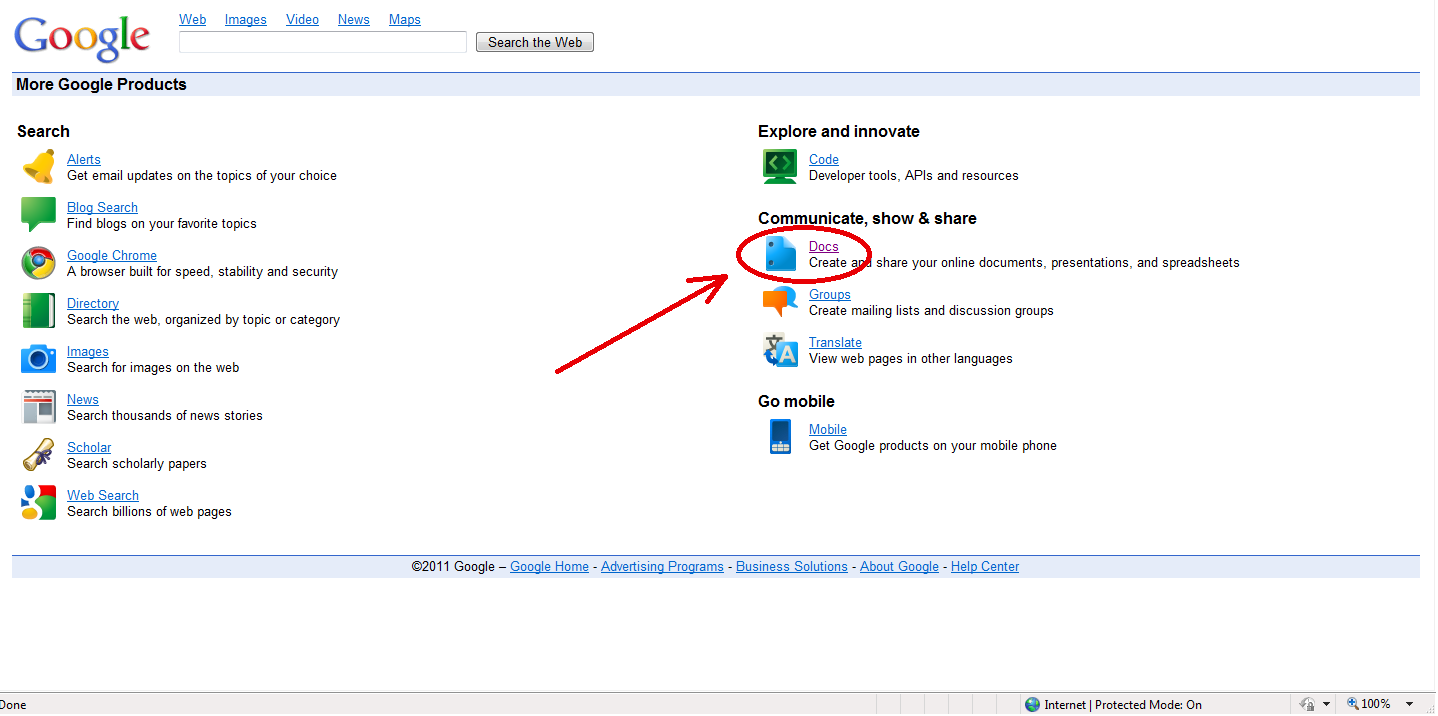Click the Translate language icon
The image size is (1438, 716).
click(x=780, y=350)
